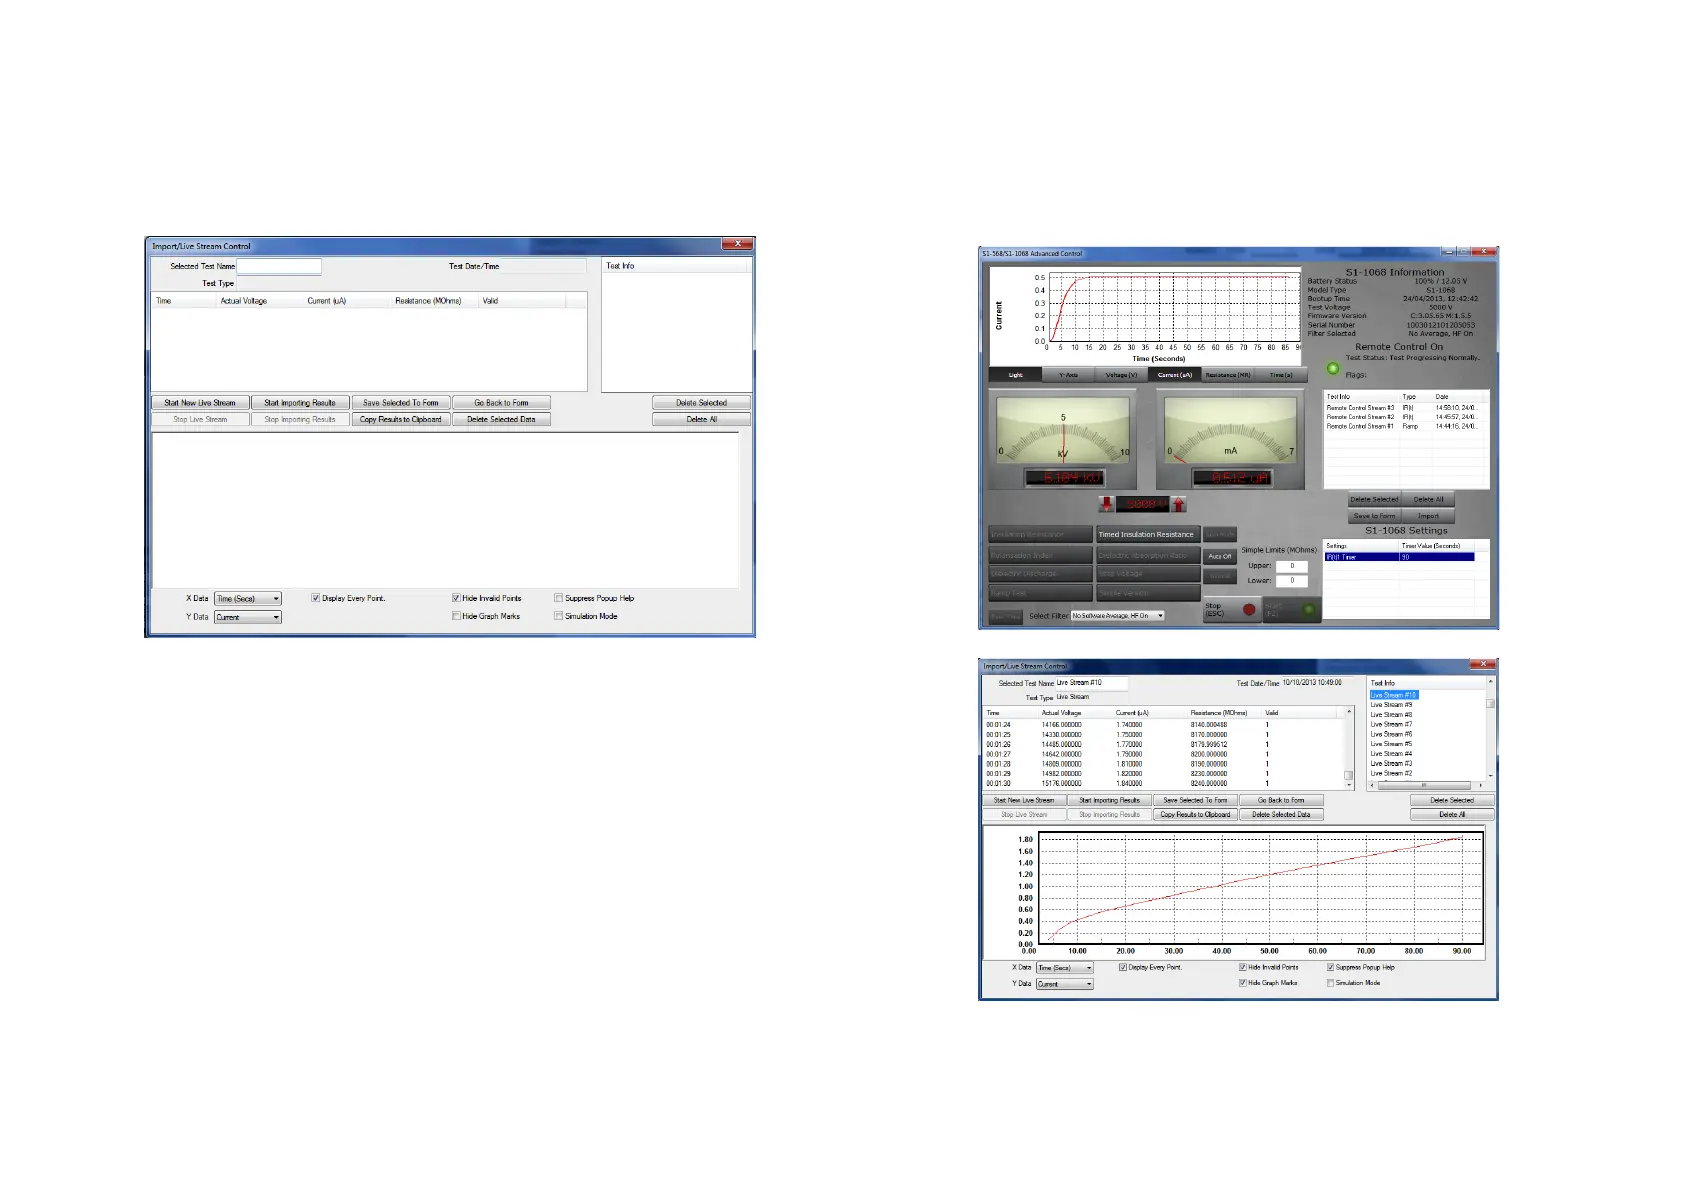
Task: Open Y Data dropdown below the graph
Action: [x=1065, y=984]
